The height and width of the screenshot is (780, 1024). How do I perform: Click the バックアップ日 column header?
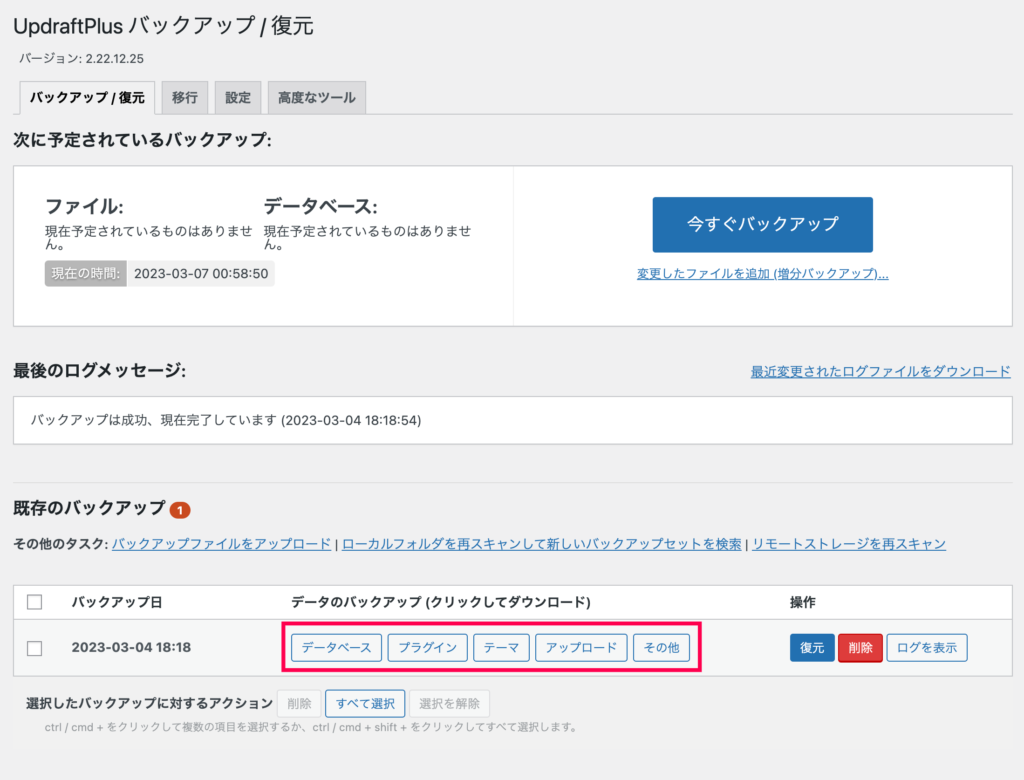point(117,602)
